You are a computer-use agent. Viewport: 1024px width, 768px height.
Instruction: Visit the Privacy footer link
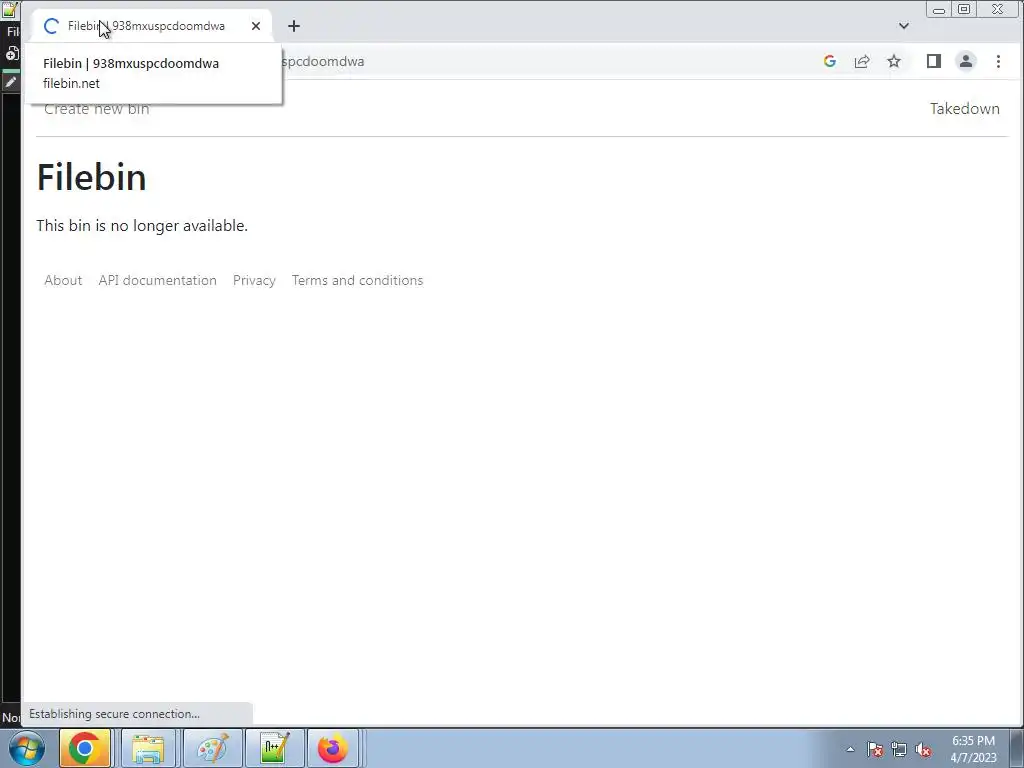254,280
